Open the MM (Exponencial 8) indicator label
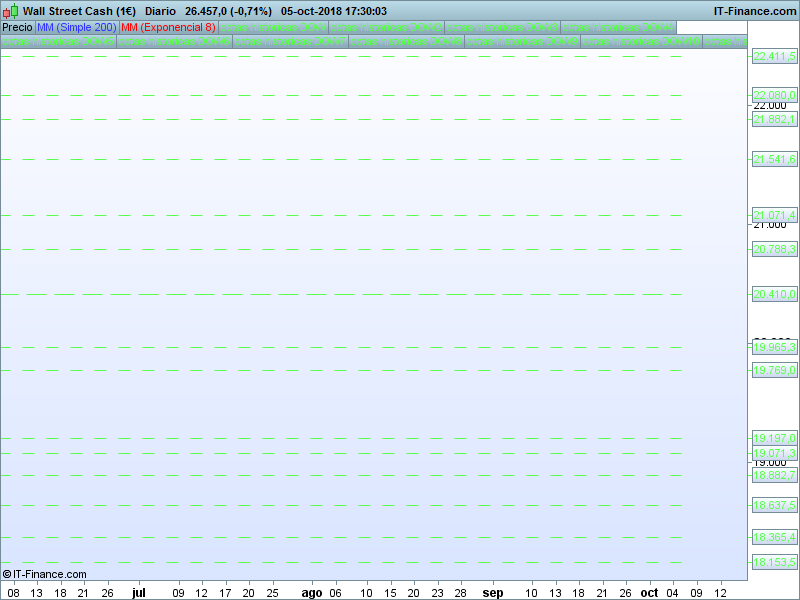The width and height of the screenshot is (800, 600). [x=167, y=28]
